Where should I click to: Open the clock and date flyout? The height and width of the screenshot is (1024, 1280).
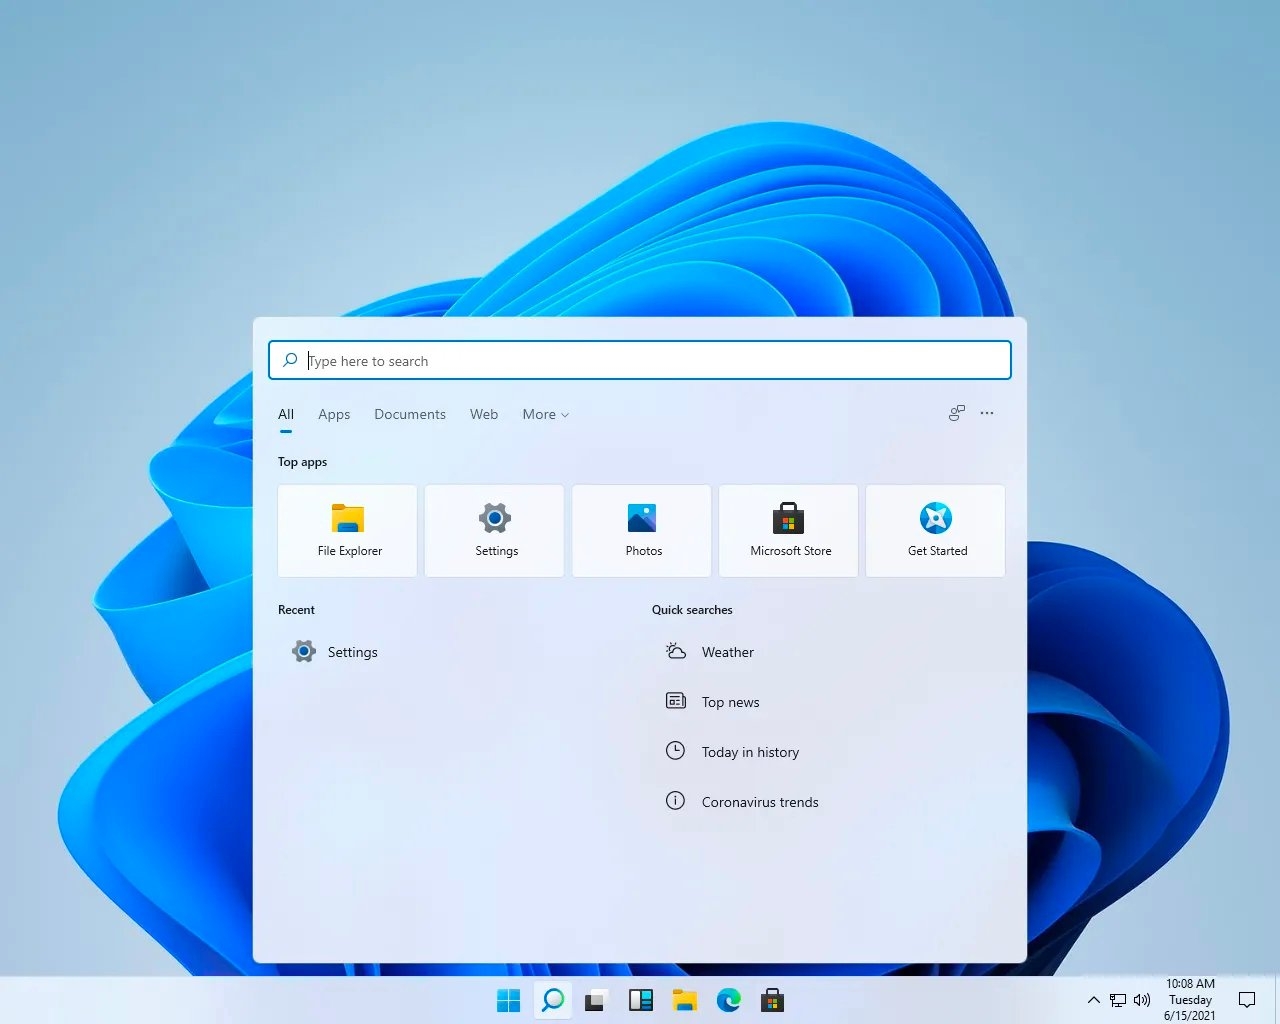[1190, 1000]
